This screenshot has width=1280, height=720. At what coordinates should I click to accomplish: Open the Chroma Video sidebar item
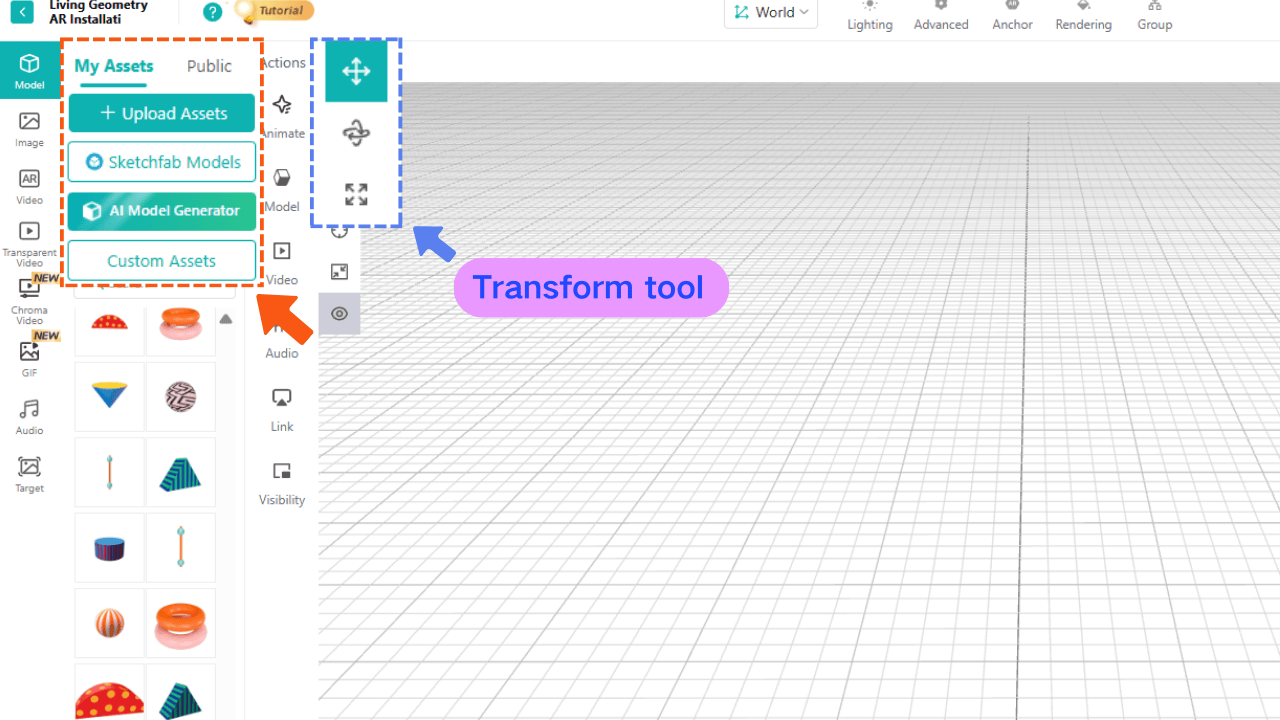(29, 299)
